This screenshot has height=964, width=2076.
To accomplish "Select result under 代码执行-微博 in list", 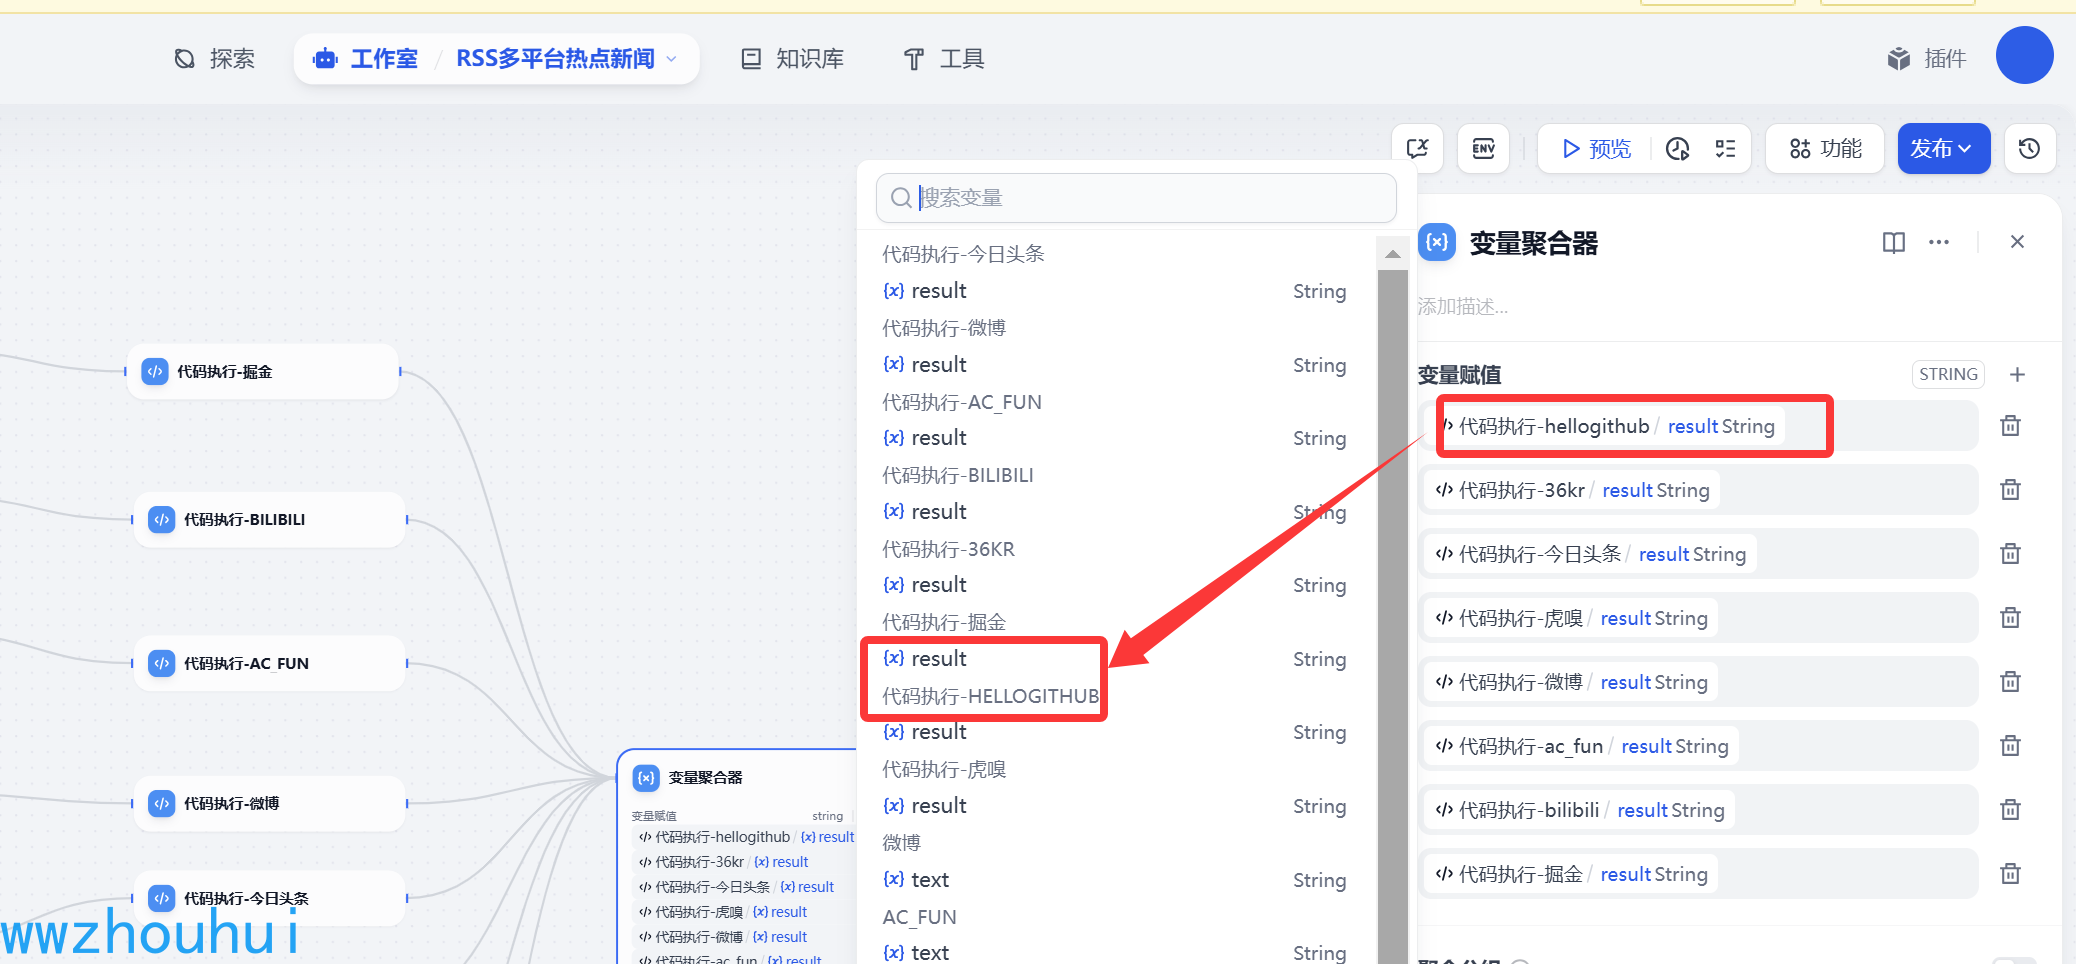I will 1114,365.
